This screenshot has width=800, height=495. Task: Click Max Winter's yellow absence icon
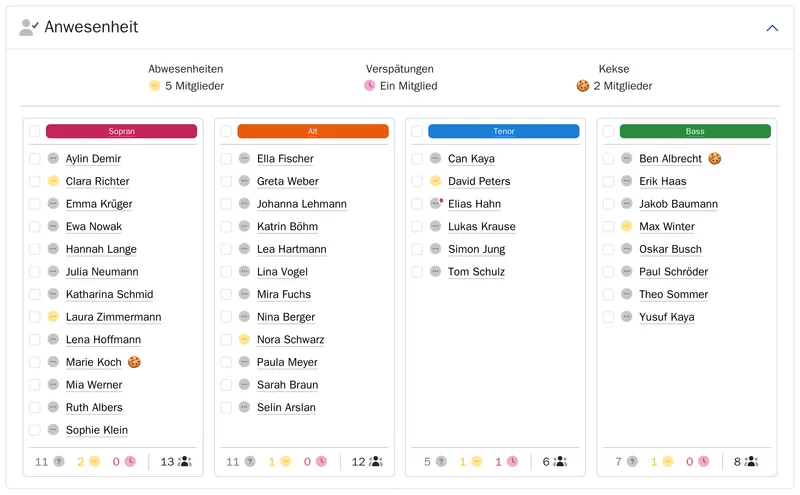[x=627, y=226]
